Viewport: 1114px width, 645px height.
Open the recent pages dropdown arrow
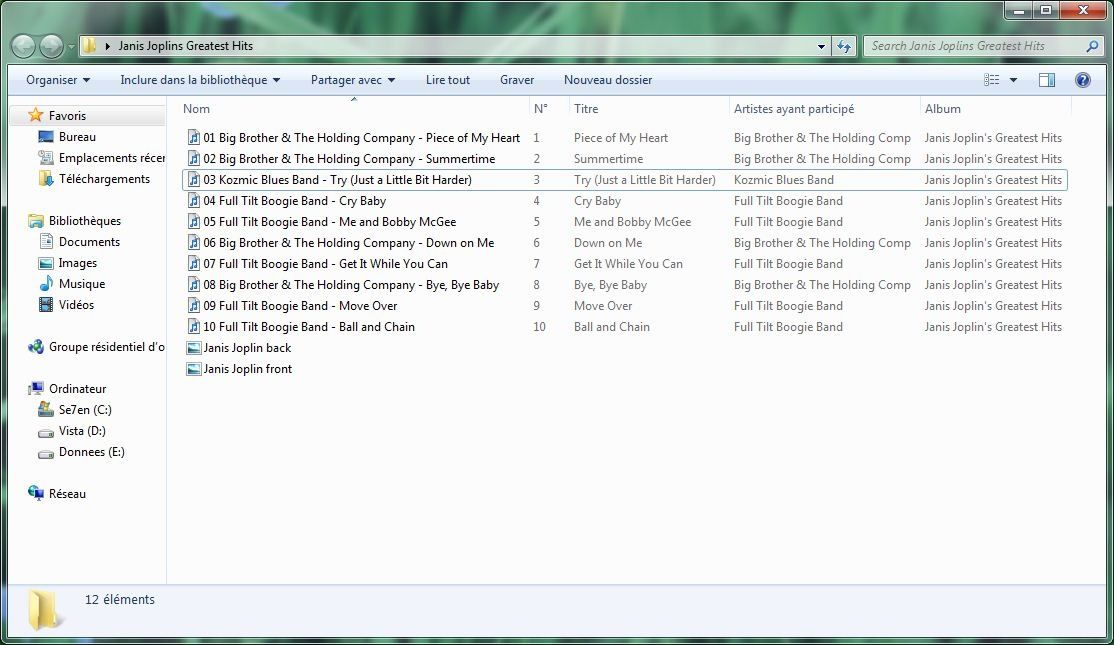point(71,47)
